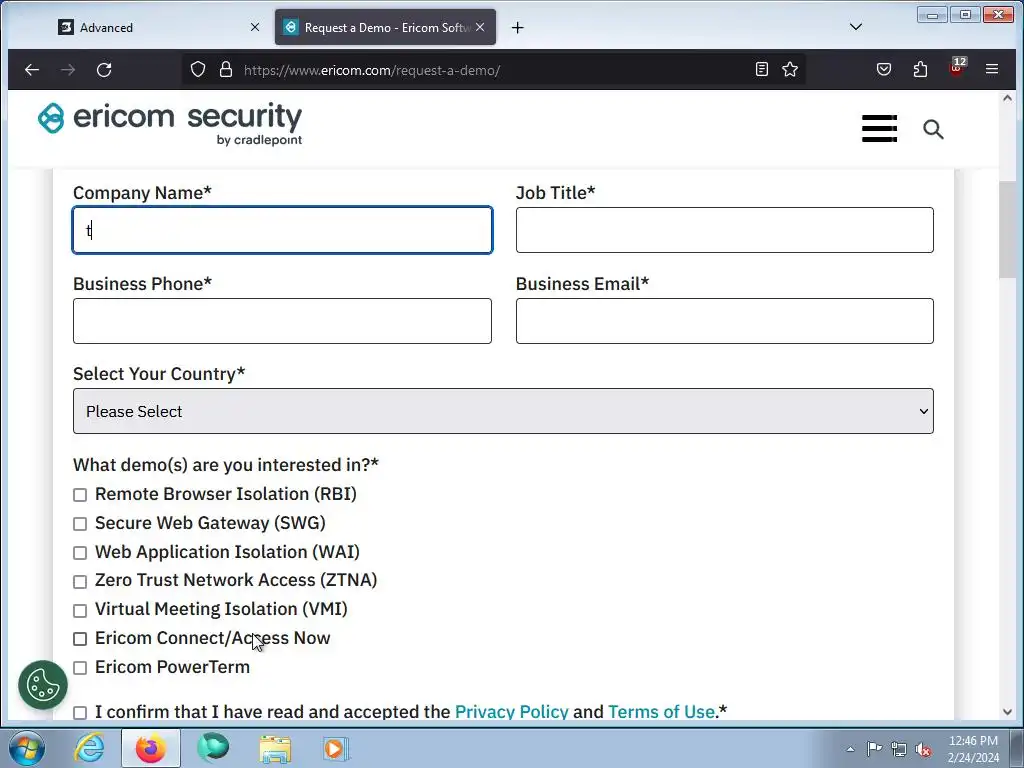Open the file explorer folder taskbar icon
The width and height of the screenshot is (1024, 768).
(x=275, y=749)
